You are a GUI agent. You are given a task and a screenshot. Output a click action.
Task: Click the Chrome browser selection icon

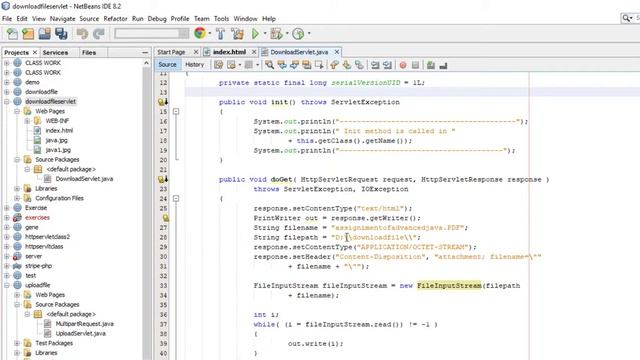point(200,33)
